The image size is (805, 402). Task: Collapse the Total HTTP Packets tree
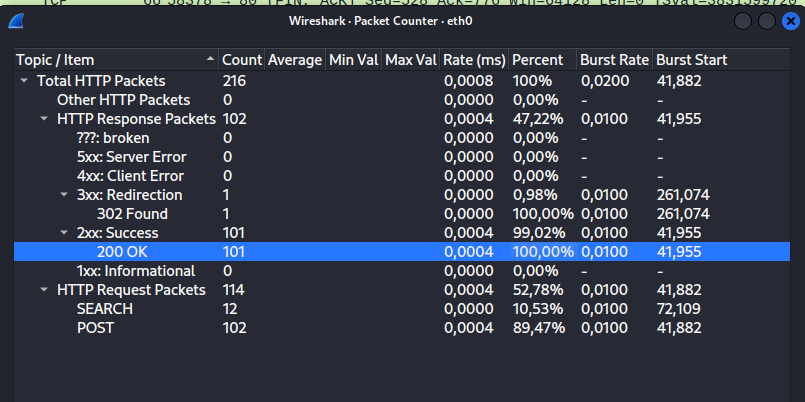pos(24,81)
